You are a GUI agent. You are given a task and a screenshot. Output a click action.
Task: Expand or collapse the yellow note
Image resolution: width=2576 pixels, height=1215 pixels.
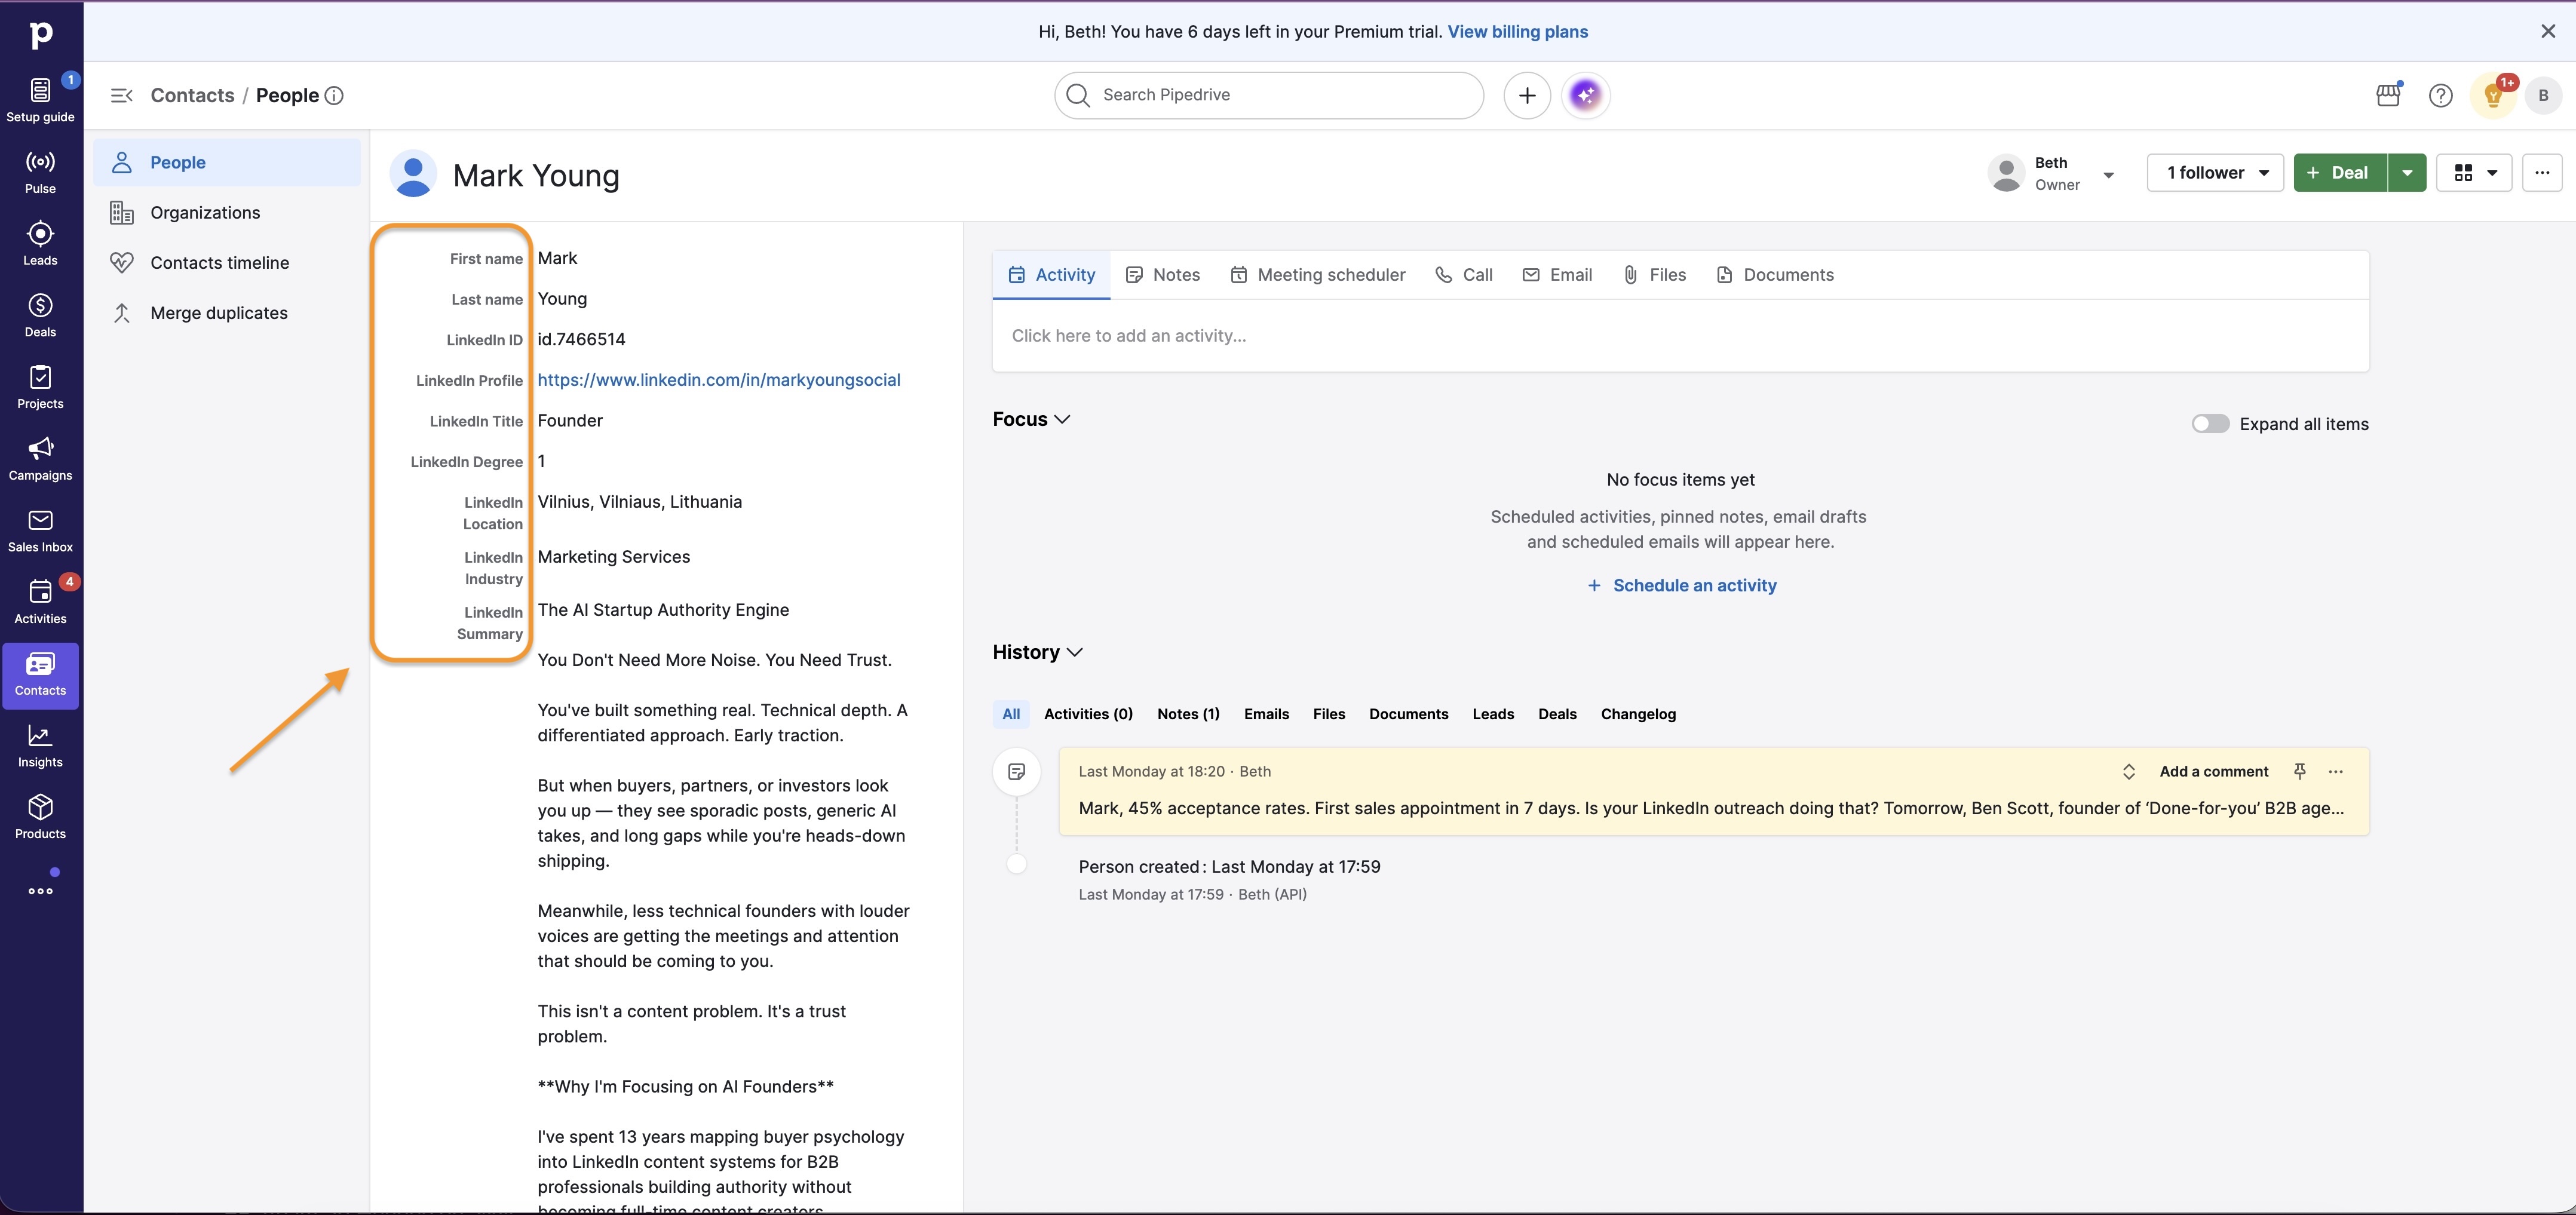[x=2128, y=771]
